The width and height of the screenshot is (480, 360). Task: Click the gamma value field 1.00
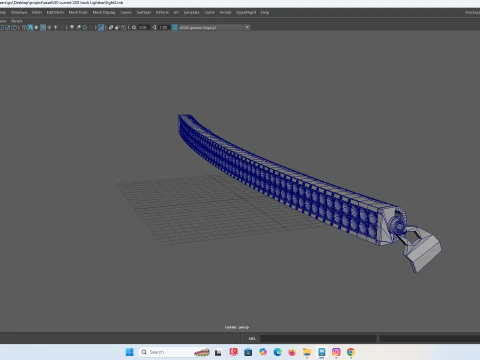pos(163,27)
